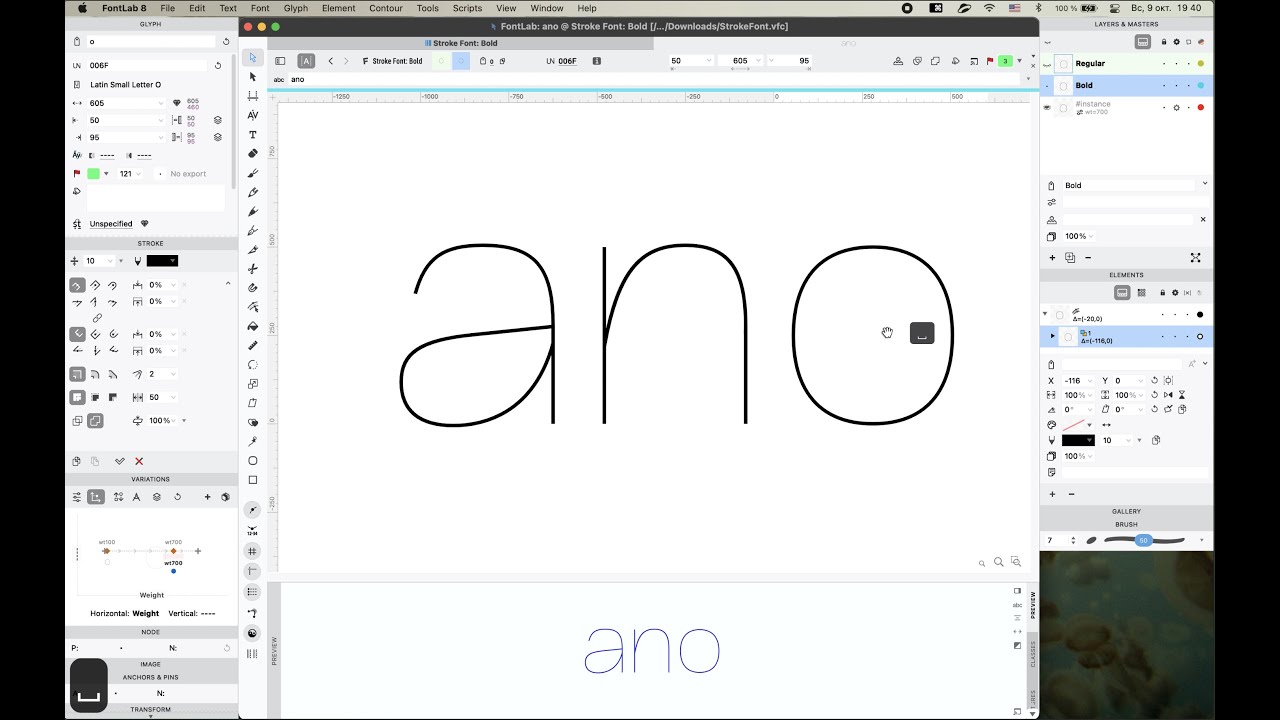This screenshot has height=720, width=1280.
Task: Select the Magnet tool
Action: [x=253, y=287]
